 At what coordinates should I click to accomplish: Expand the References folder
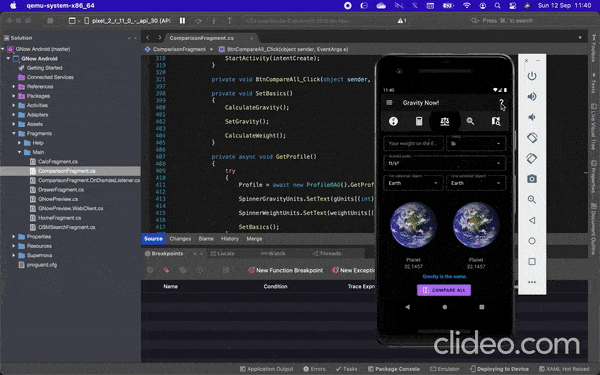point(14,86)
